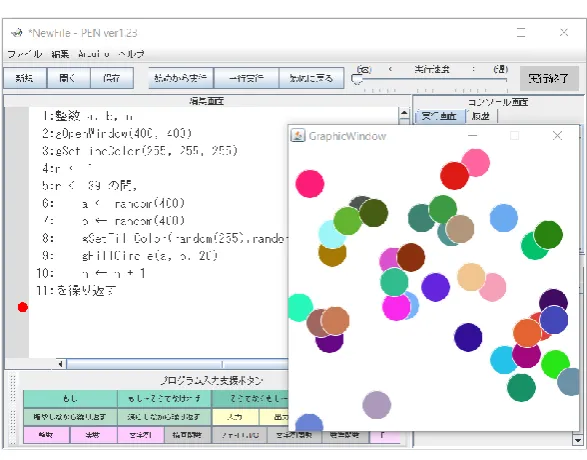Click the helper button panel drag grip
The image size is (587, 460).
tap(13, 409)
